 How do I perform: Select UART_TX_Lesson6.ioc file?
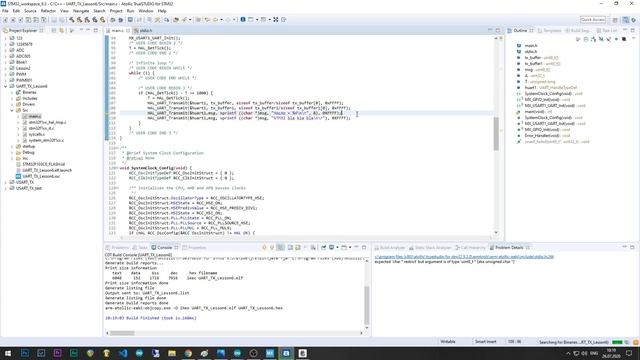click(x=41, y=176)
